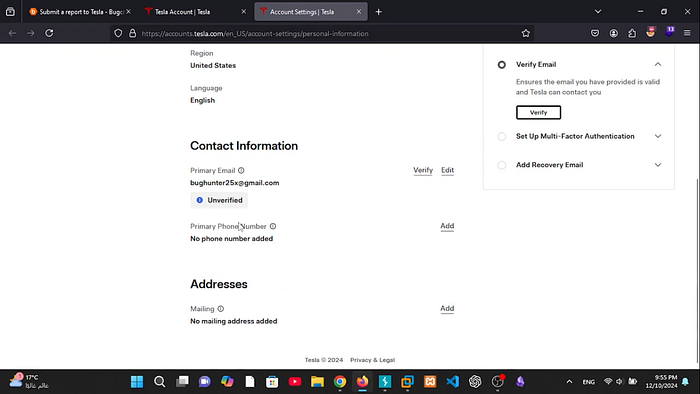Click the Unverified status badge
Image resolution: width=700 pixels, height=394 pixels.
pos(219,200)
